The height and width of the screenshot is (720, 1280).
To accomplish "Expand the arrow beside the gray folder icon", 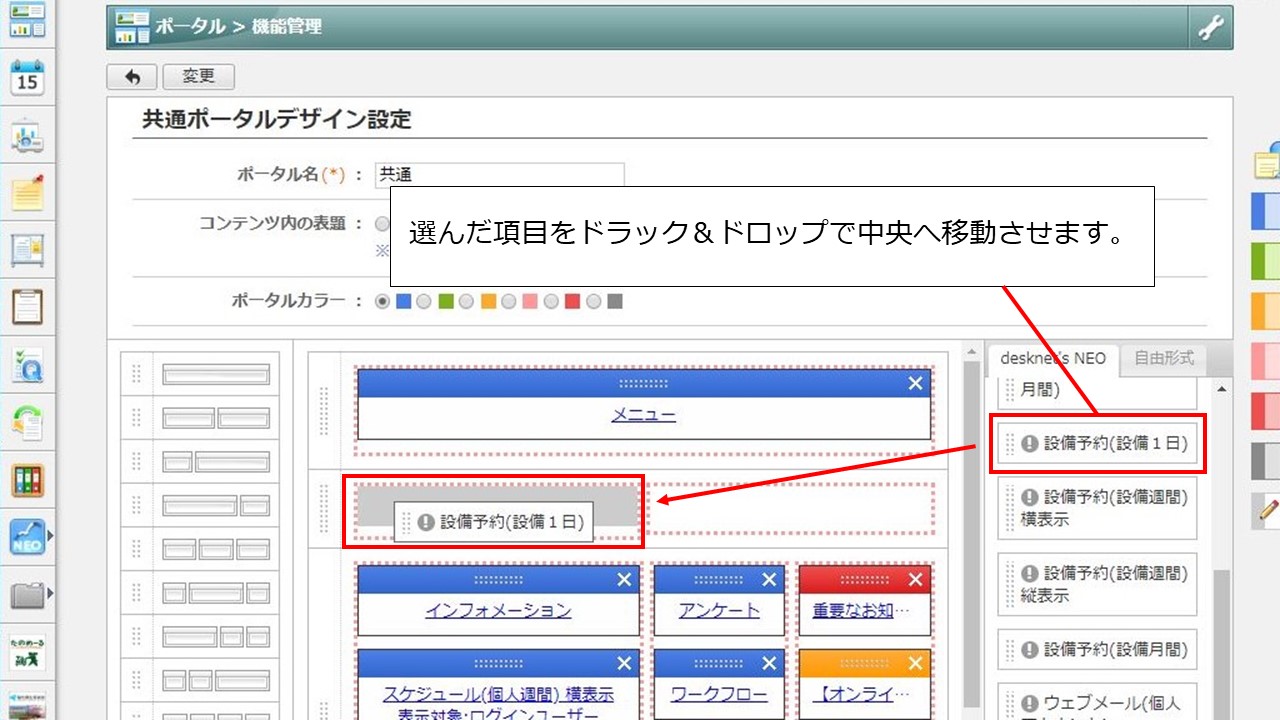I will pos(50,595).
